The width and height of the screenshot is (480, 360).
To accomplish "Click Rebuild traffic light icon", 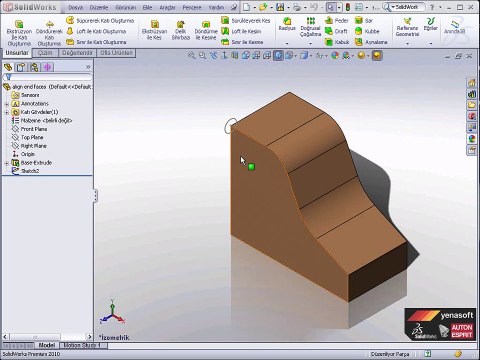I will 348,7.
